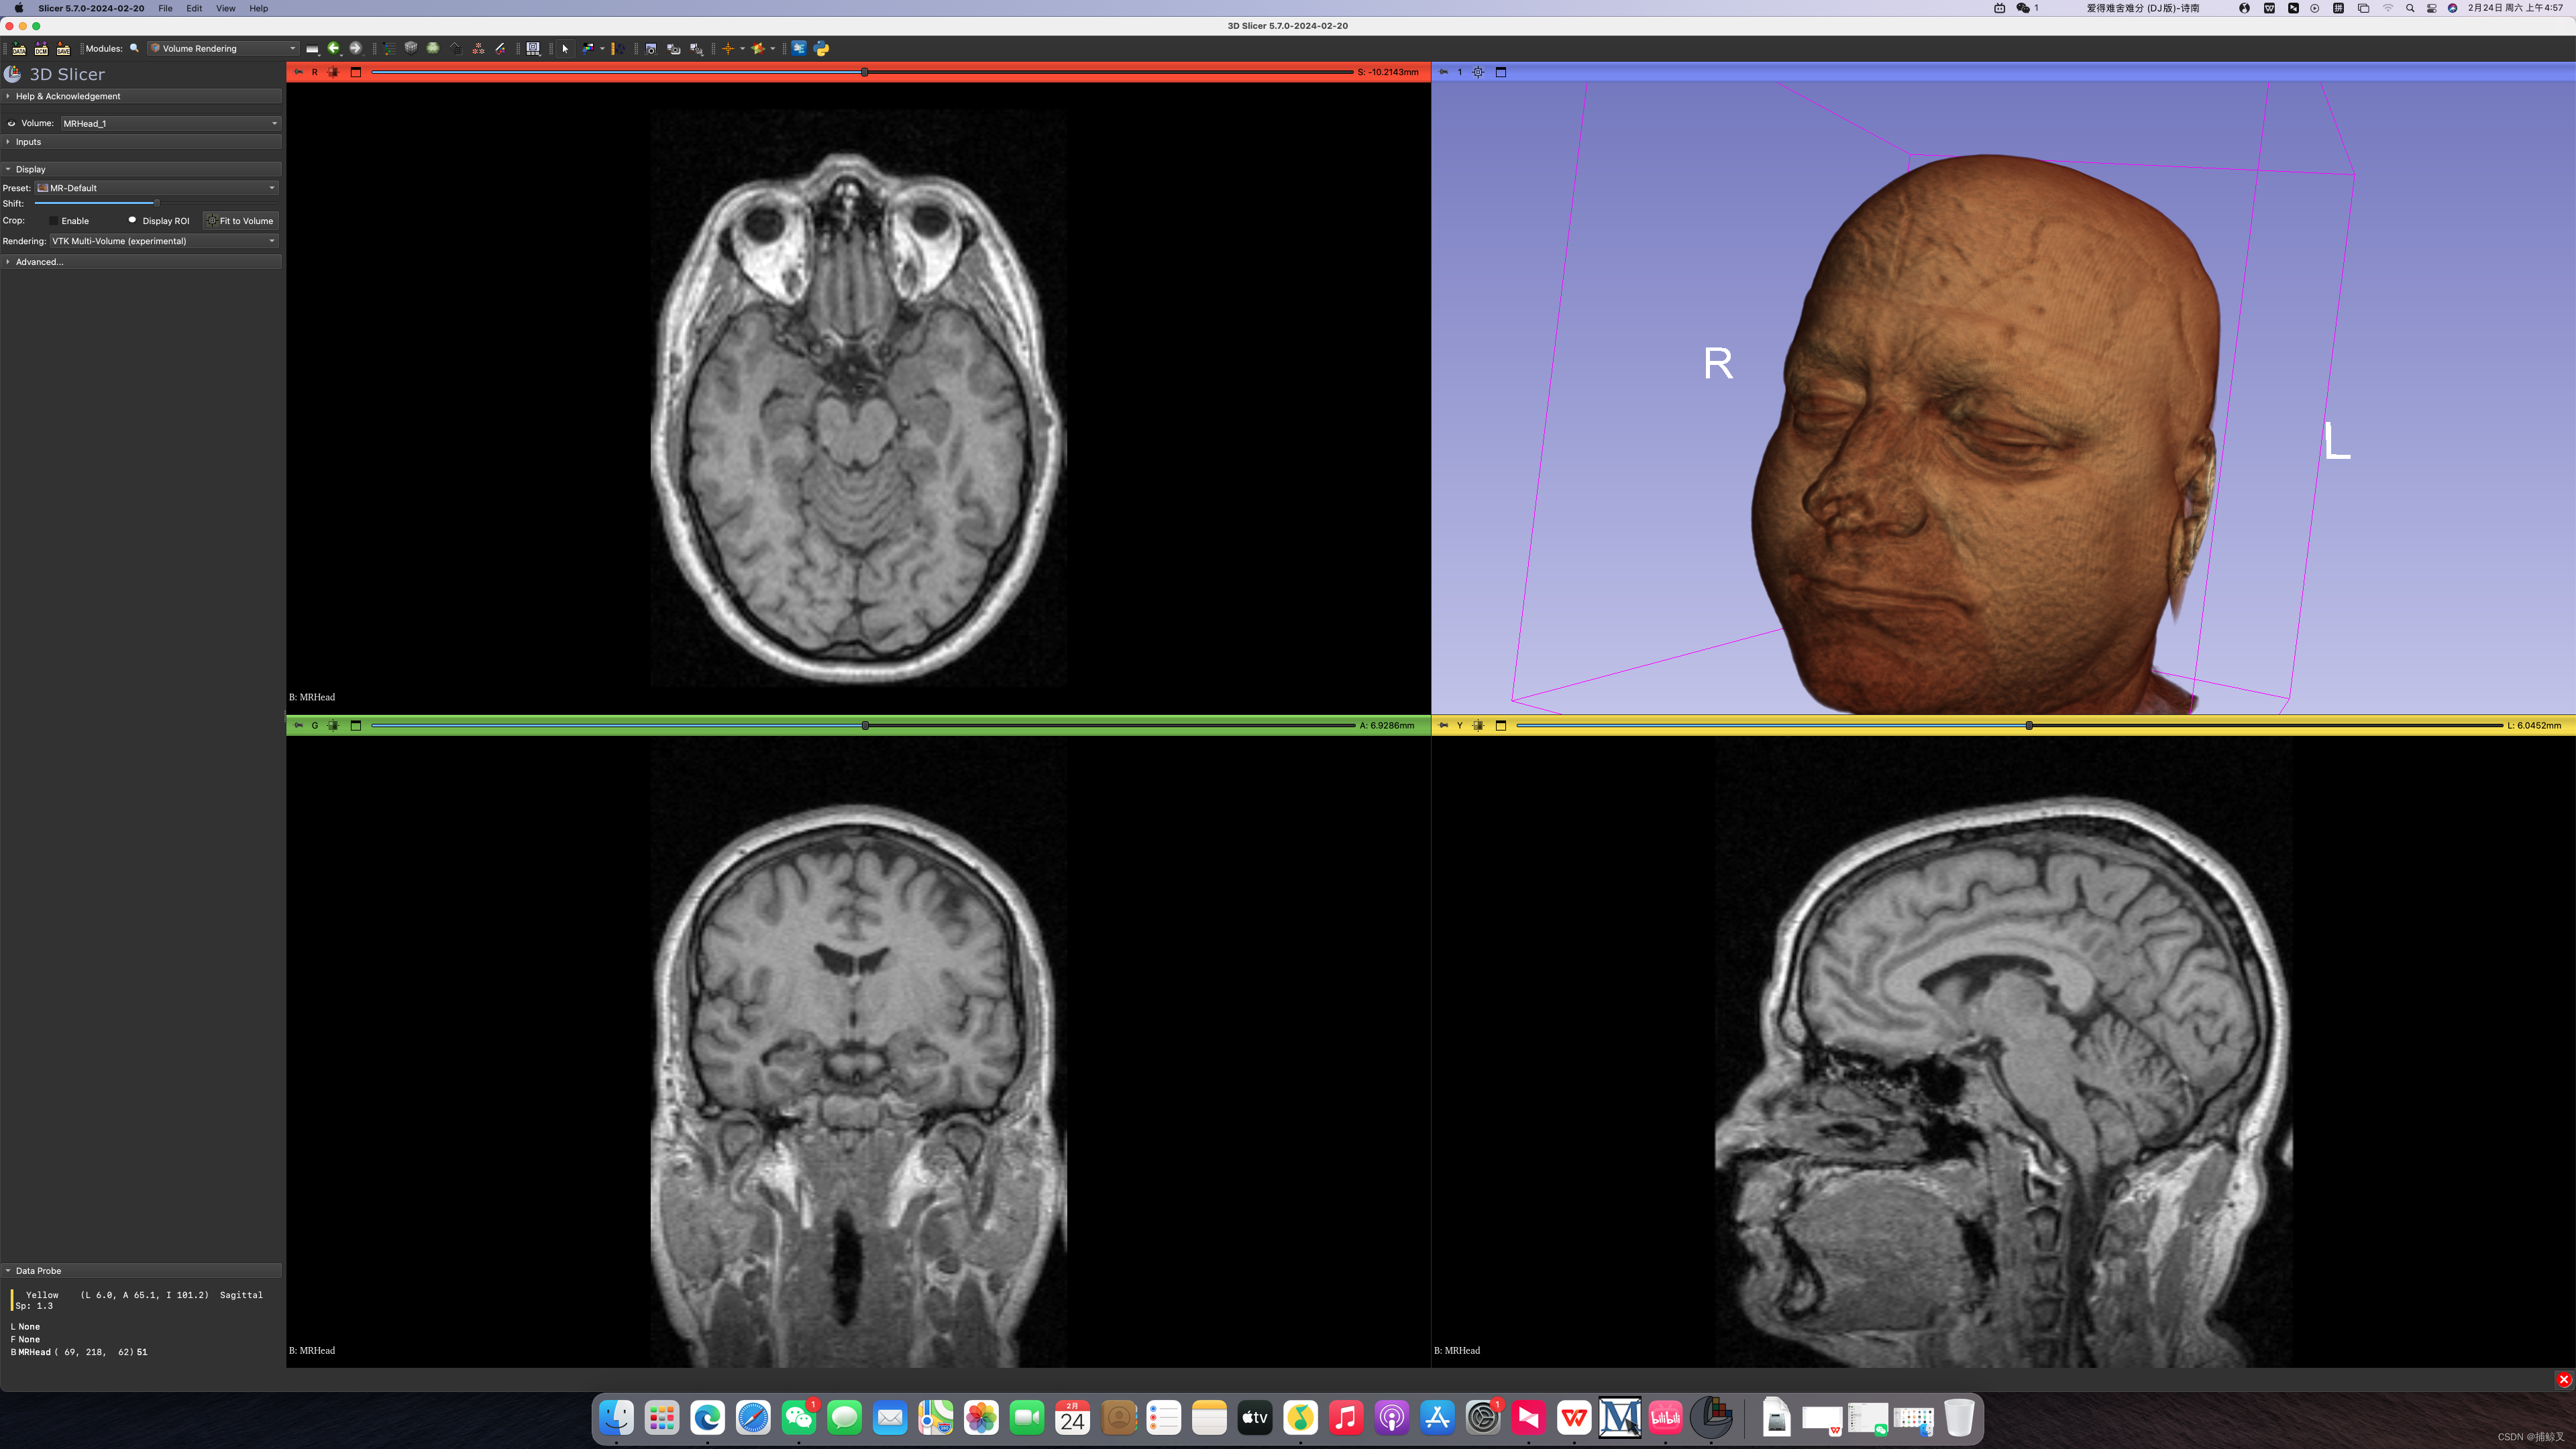Open Calendar from the Dock
Viewport: 2576px width, 1449px height.
pos(1073,1417)
